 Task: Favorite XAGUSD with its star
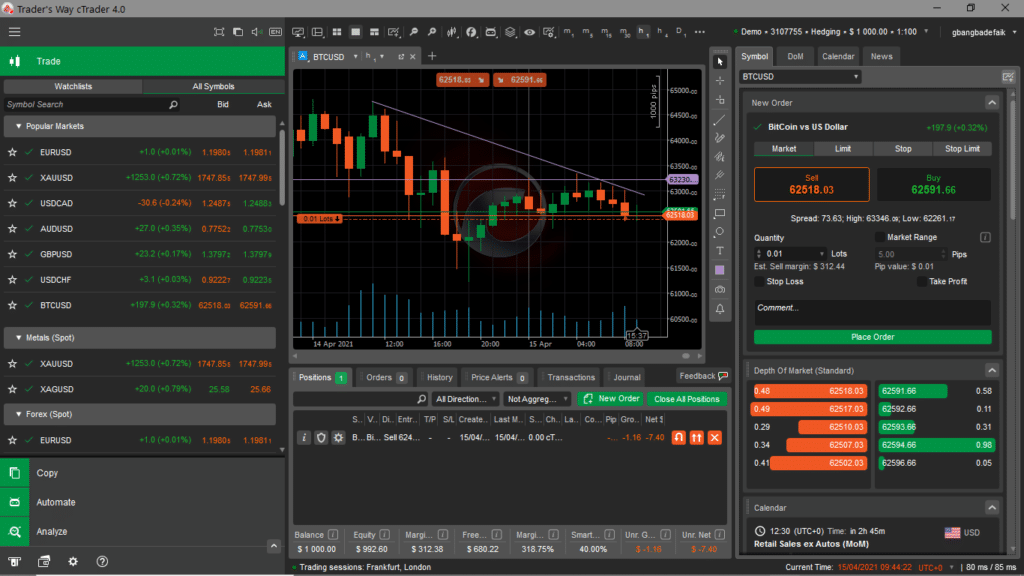click(x=12, y=389)
